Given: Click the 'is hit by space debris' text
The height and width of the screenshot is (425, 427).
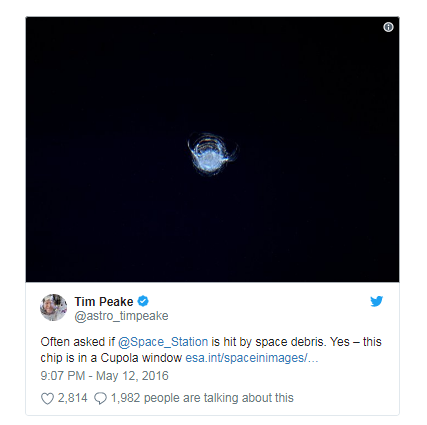Looking at the screenshot, I should [x=269, y=342].
